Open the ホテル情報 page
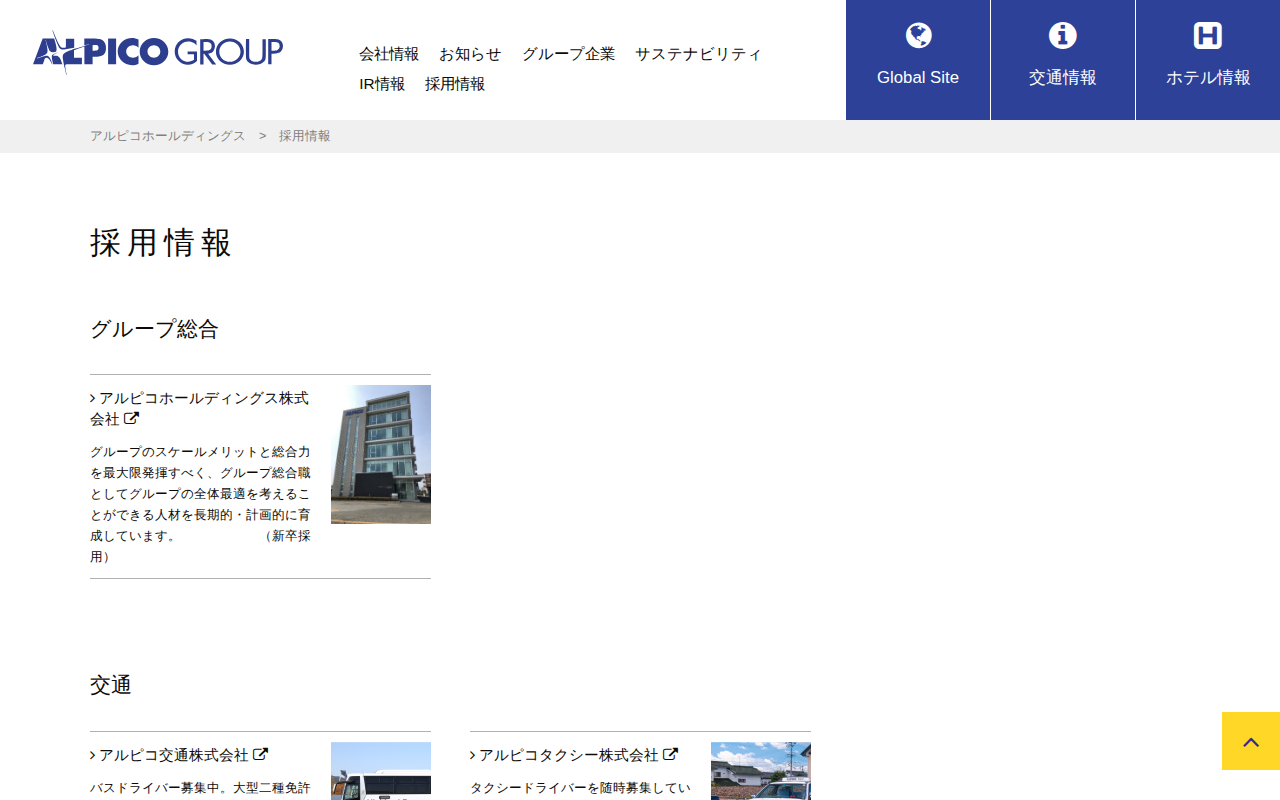This screenshot has height=800, width=1280. click(x=1208, y=60)
